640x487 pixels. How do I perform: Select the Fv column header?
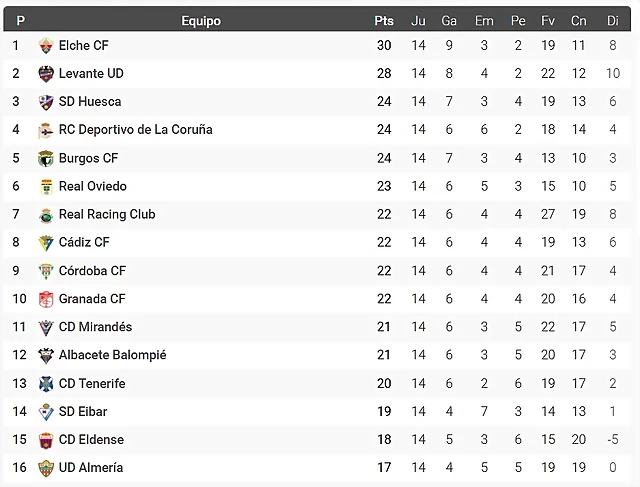548,21
